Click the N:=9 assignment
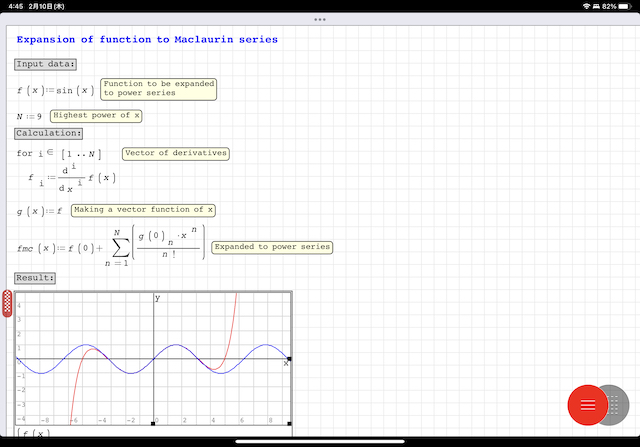 (x=29, y=116)
